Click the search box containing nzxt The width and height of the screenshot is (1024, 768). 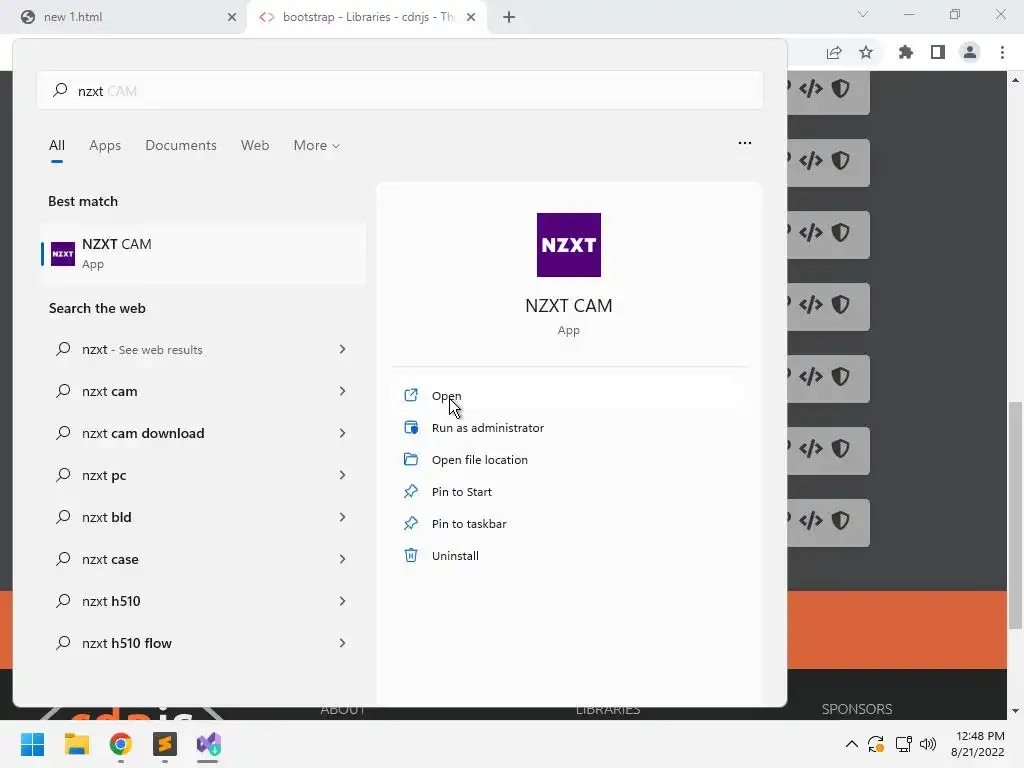400,91
